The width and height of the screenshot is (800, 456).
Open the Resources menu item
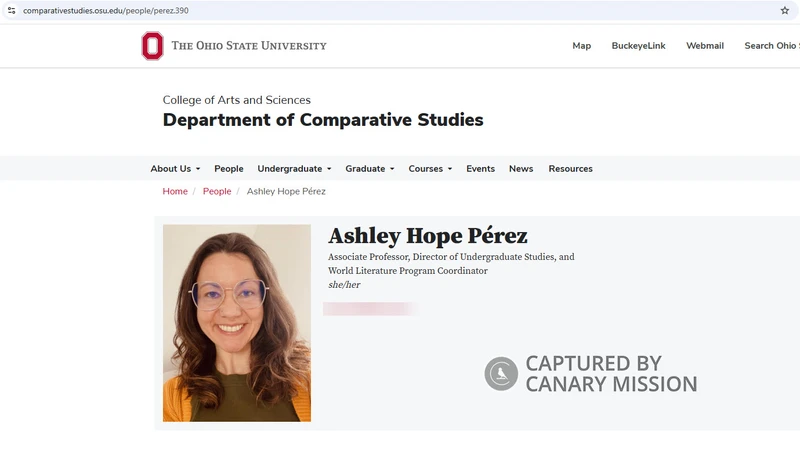pyautogui.click(x=570, y=169)
